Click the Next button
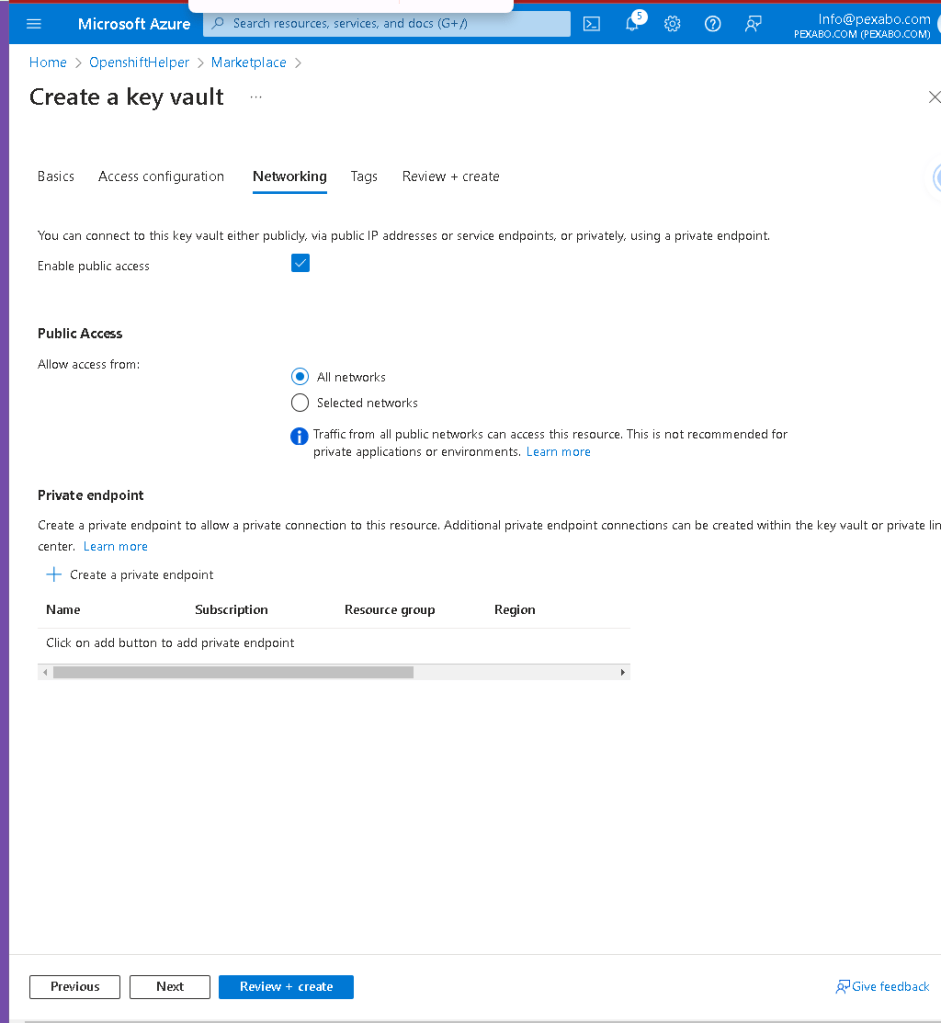The height and width of the screenshot is (1023, 941). [x=170, y=986]
